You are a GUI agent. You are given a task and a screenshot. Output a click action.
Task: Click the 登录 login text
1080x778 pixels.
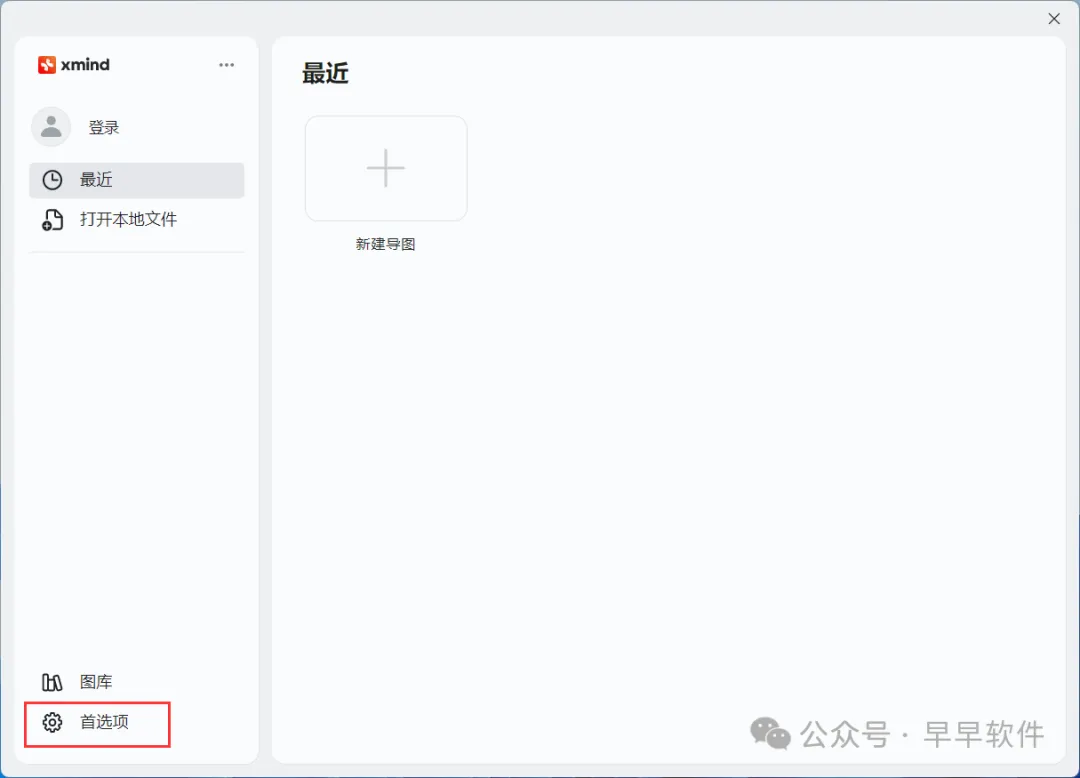click(104, 127)
